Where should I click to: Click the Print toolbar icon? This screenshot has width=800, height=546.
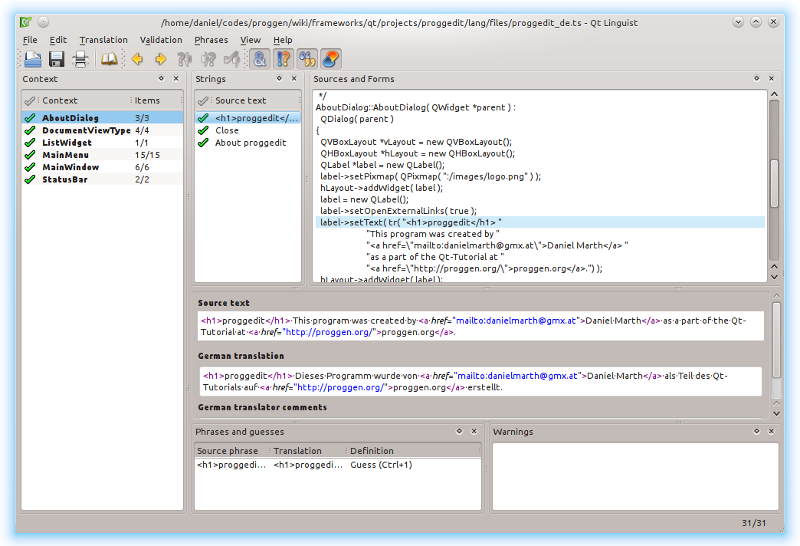coord(80,59)
